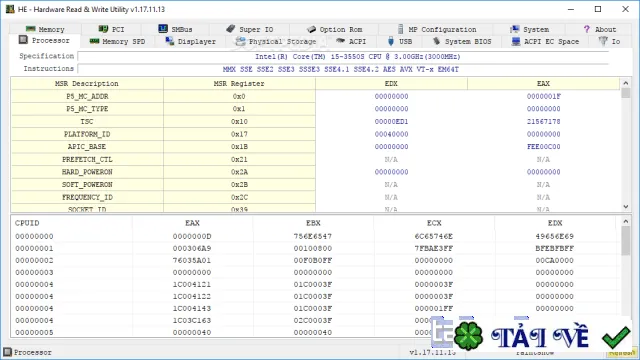Screen dimensions: 640x360
Task: Click the Io tab icon
Action: pos(603,41)
